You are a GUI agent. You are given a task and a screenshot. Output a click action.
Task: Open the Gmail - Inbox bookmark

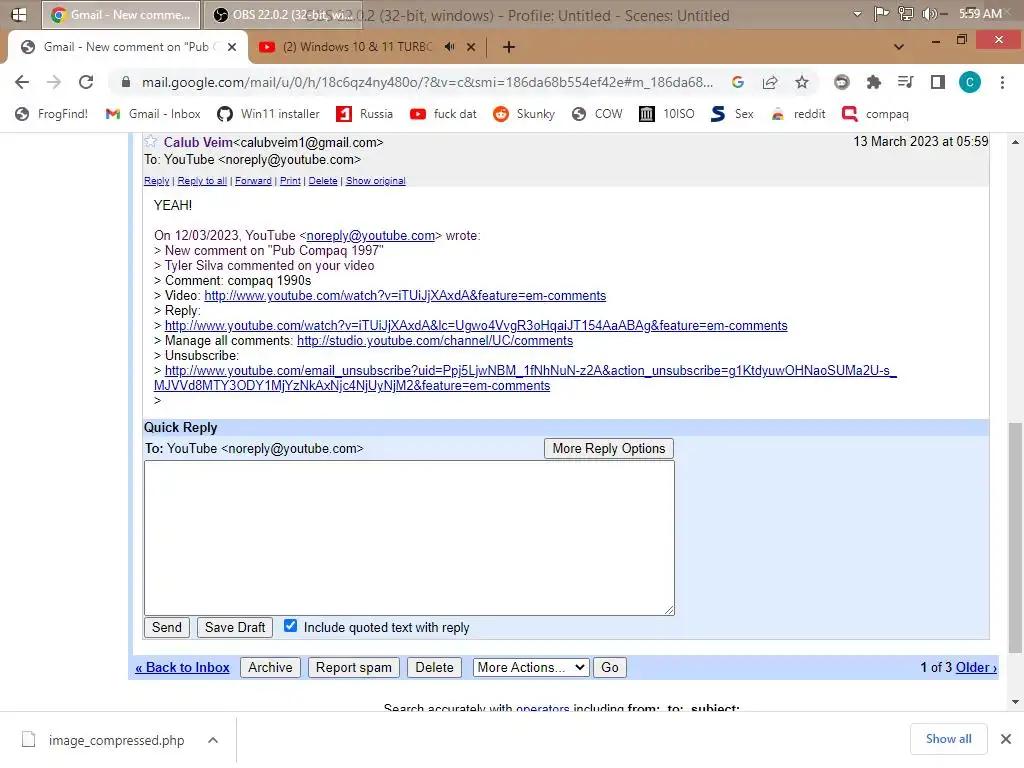[x=153, y=114]
